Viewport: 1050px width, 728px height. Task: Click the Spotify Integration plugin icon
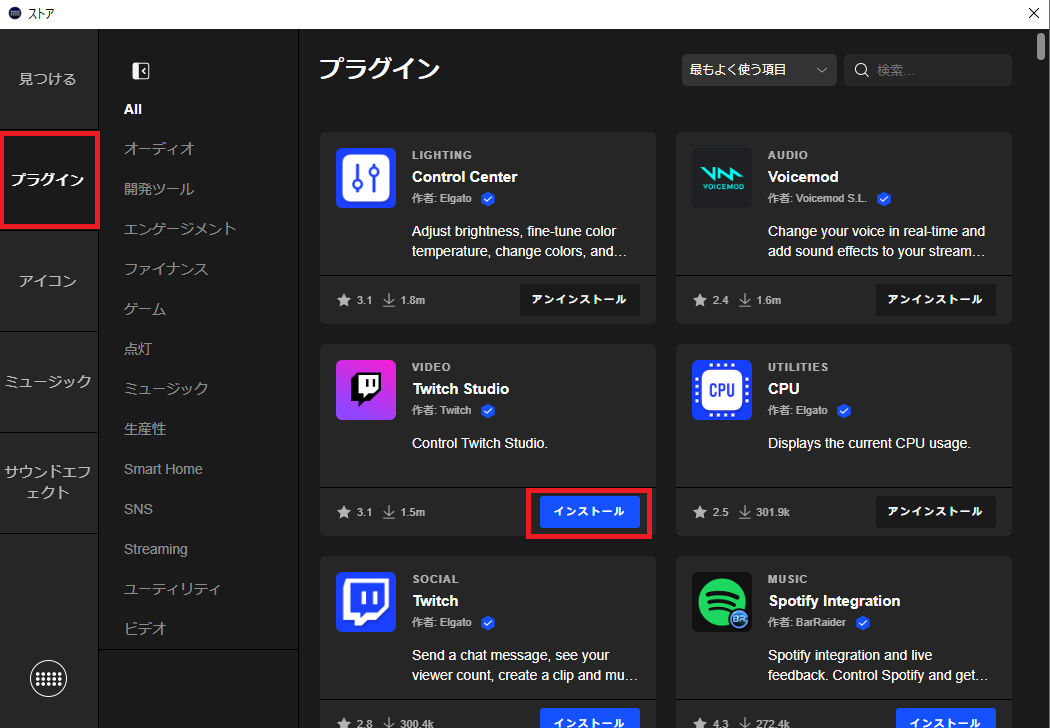[x=721, y=602]
